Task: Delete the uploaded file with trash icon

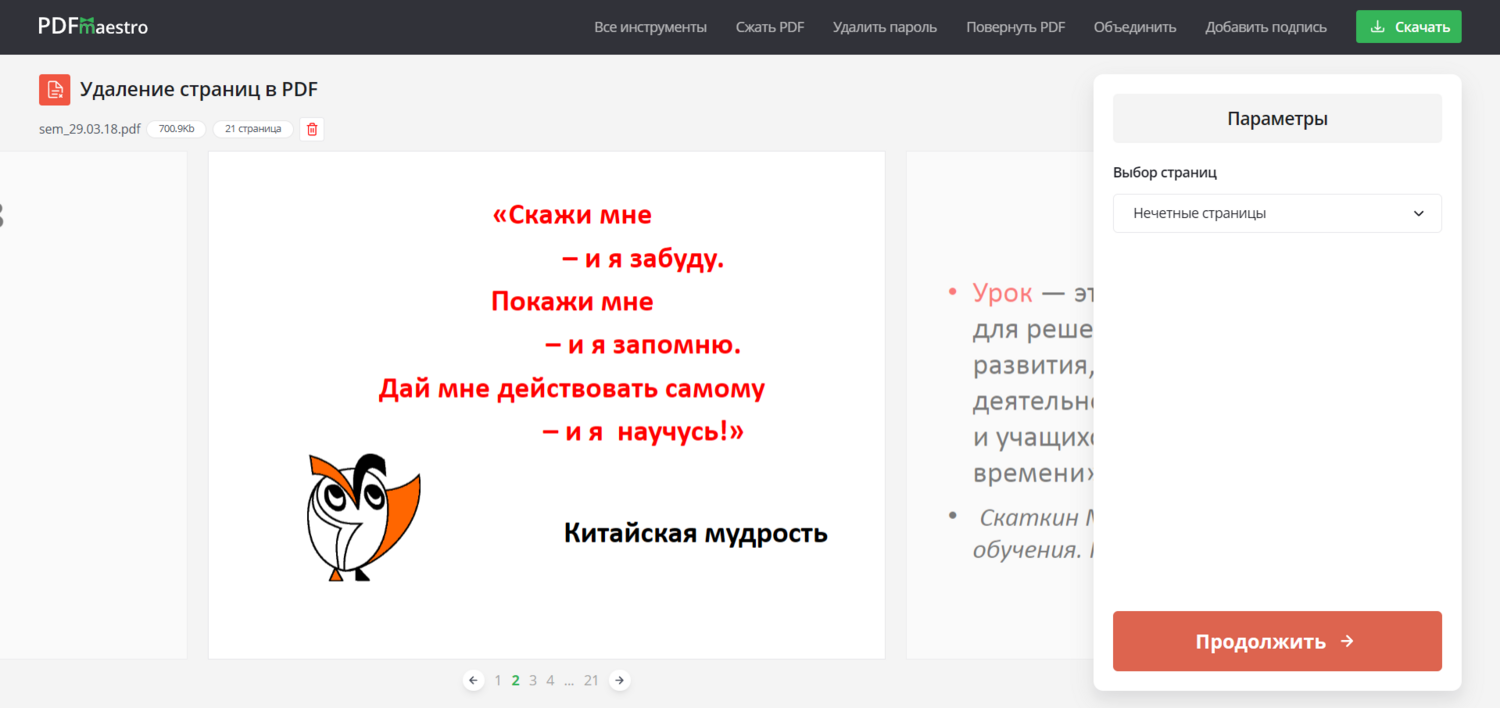Action: [x=312, y=129]
